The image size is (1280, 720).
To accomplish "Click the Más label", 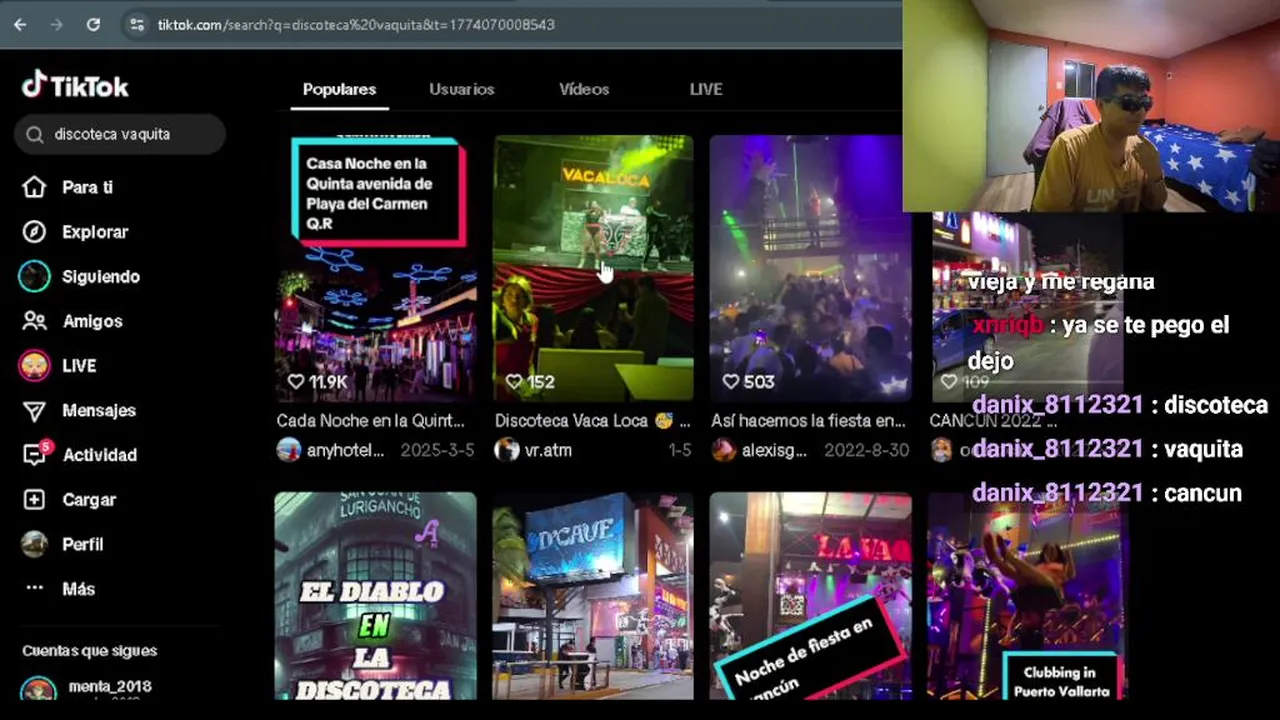I will [78, 589].
